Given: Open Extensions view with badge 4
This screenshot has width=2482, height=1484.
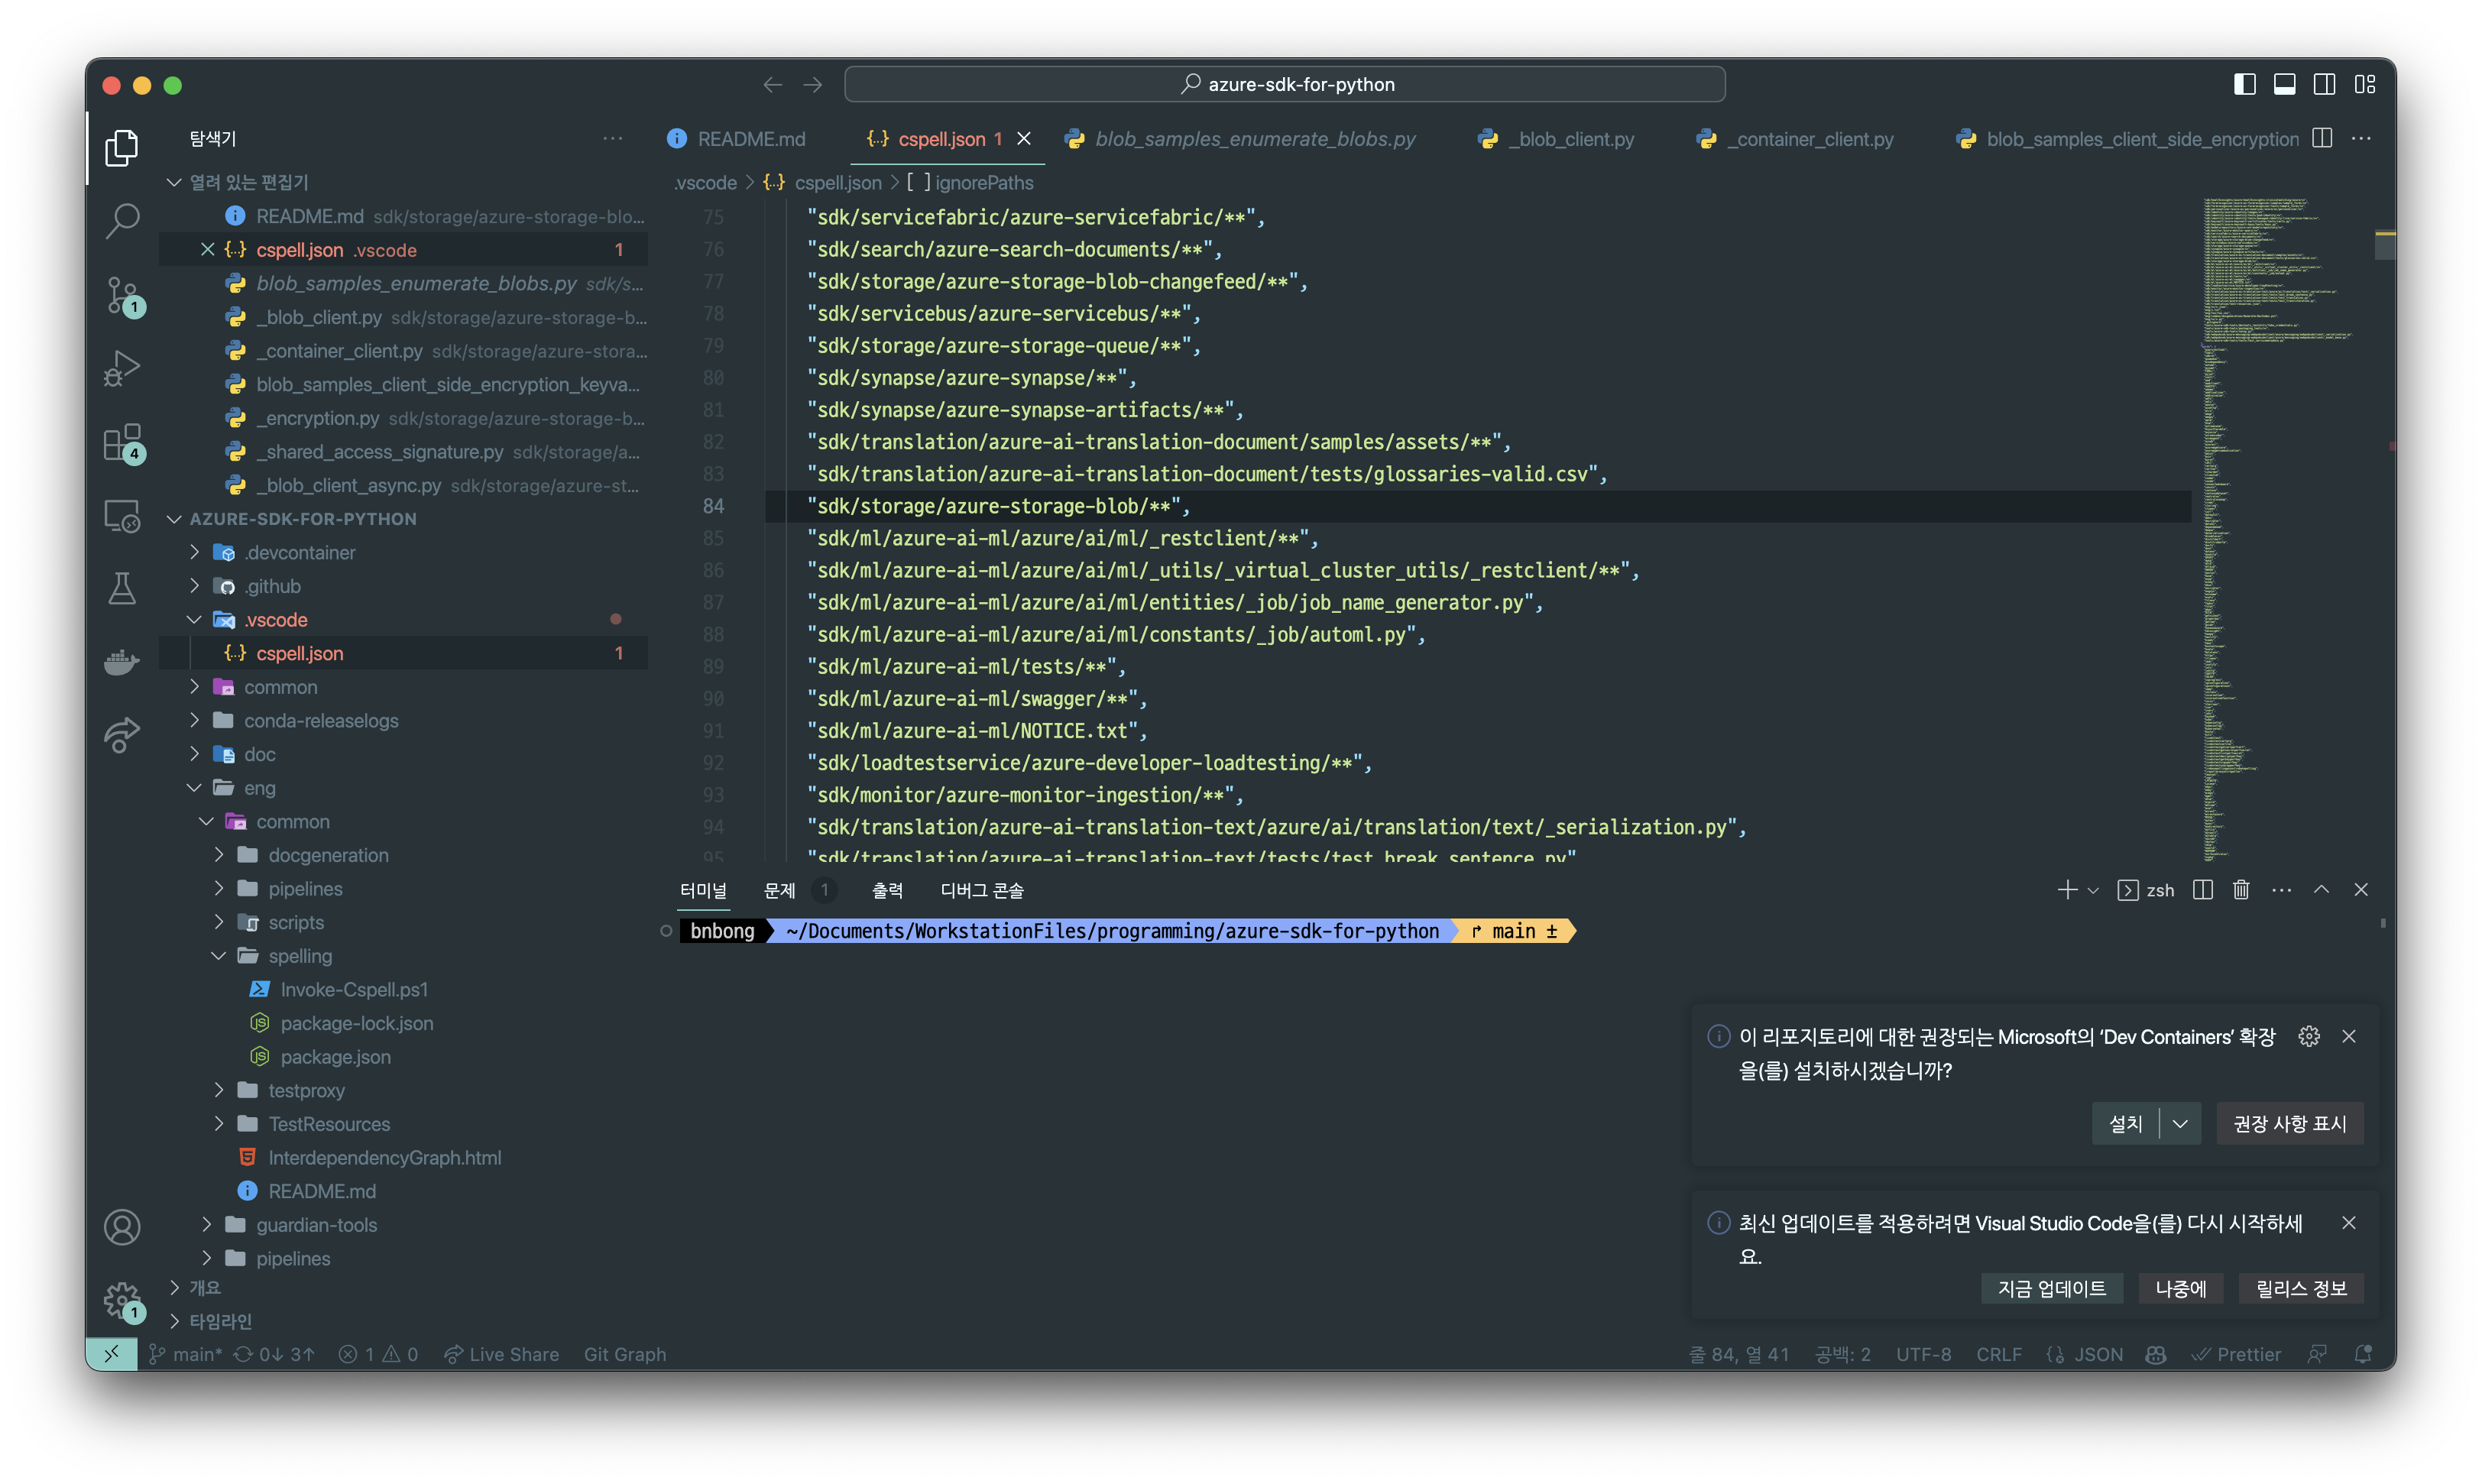Looking at the screenshot, I should 122,443.
